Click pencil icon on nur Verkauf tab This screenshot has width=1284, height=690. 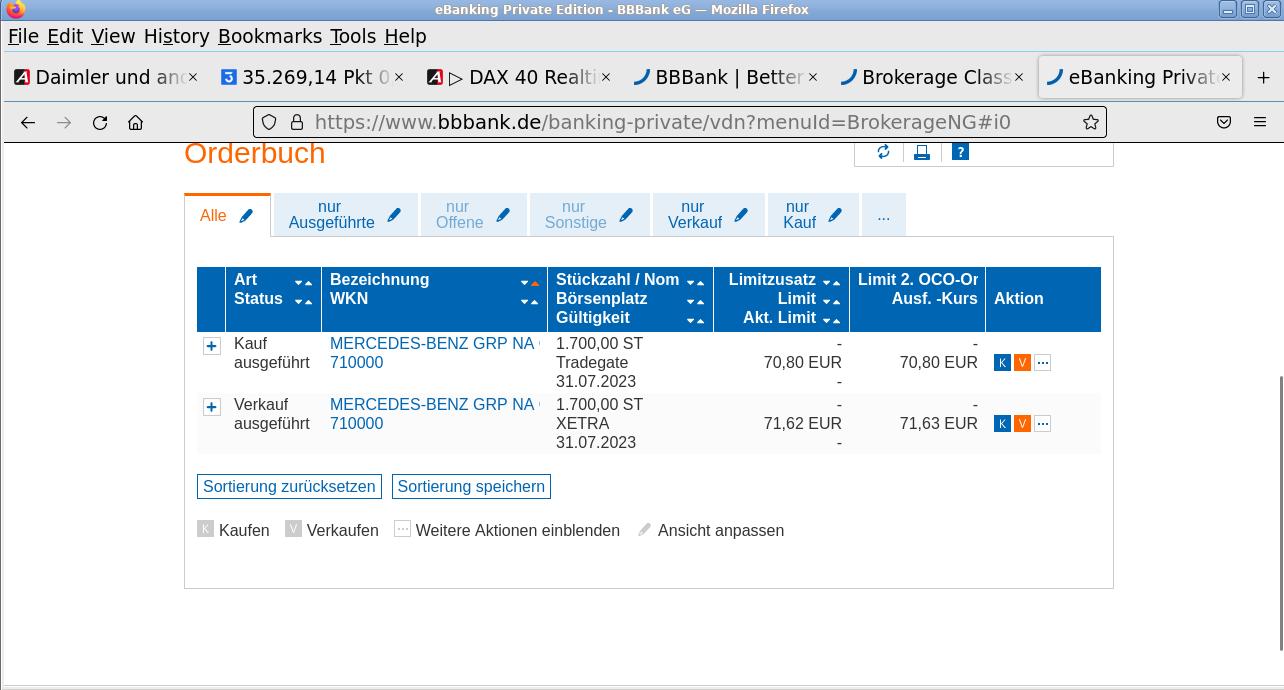tap(741, 215)
